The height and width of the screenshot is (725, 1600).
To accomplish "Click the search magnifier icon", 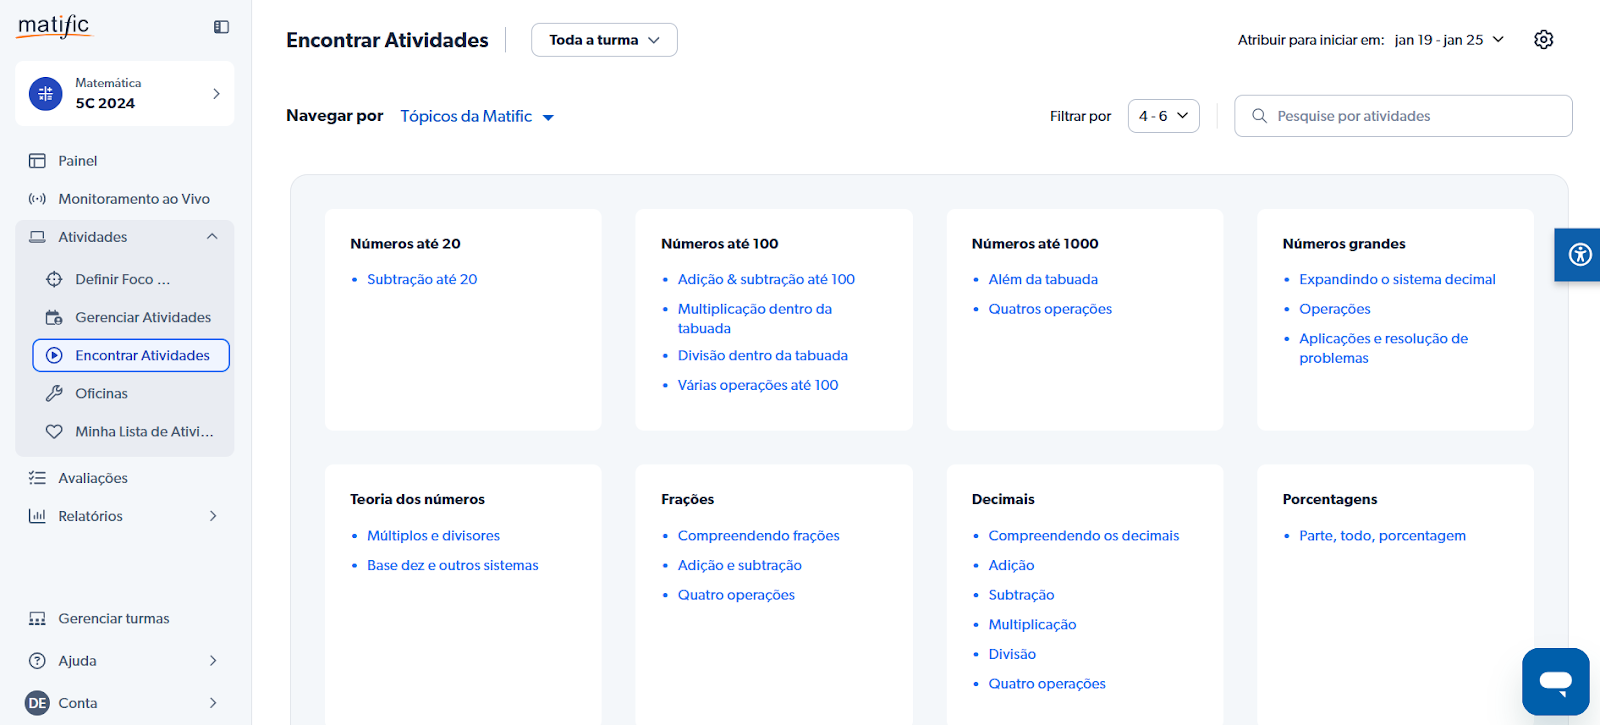I will (x=1259, y=116).
